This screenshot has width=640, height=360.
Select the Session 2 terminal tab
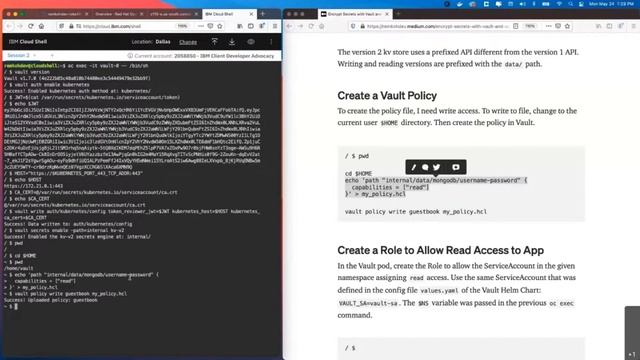(18, 56)
